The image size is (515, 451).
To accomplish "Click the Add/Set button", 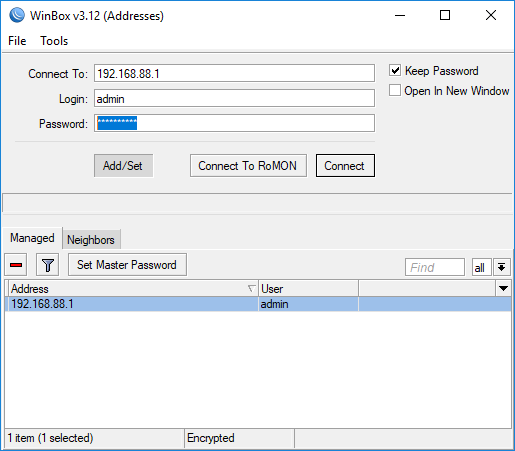I will [x=123, y=166].
